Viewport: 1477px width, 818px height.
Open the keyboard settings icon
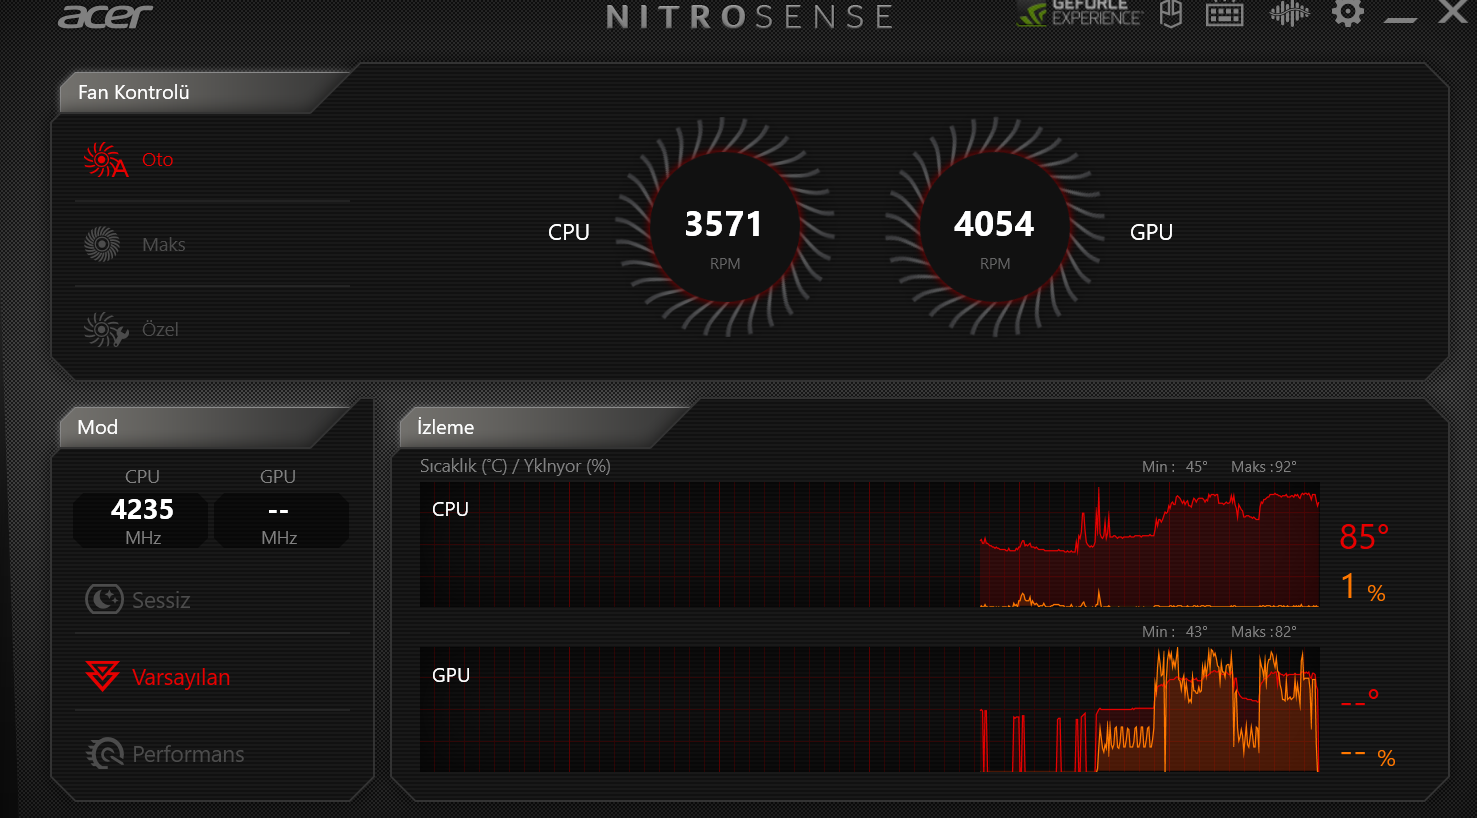(1225, 14)
